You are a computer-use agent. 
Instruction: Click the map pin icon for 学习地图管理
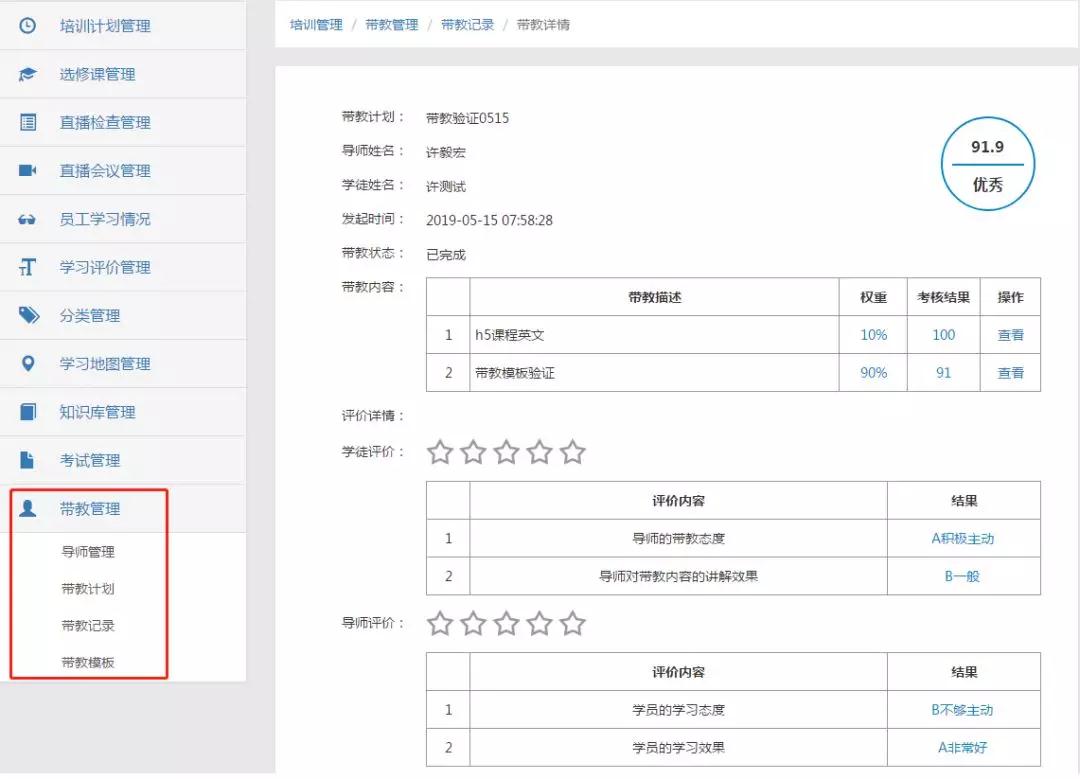[28, 364]
